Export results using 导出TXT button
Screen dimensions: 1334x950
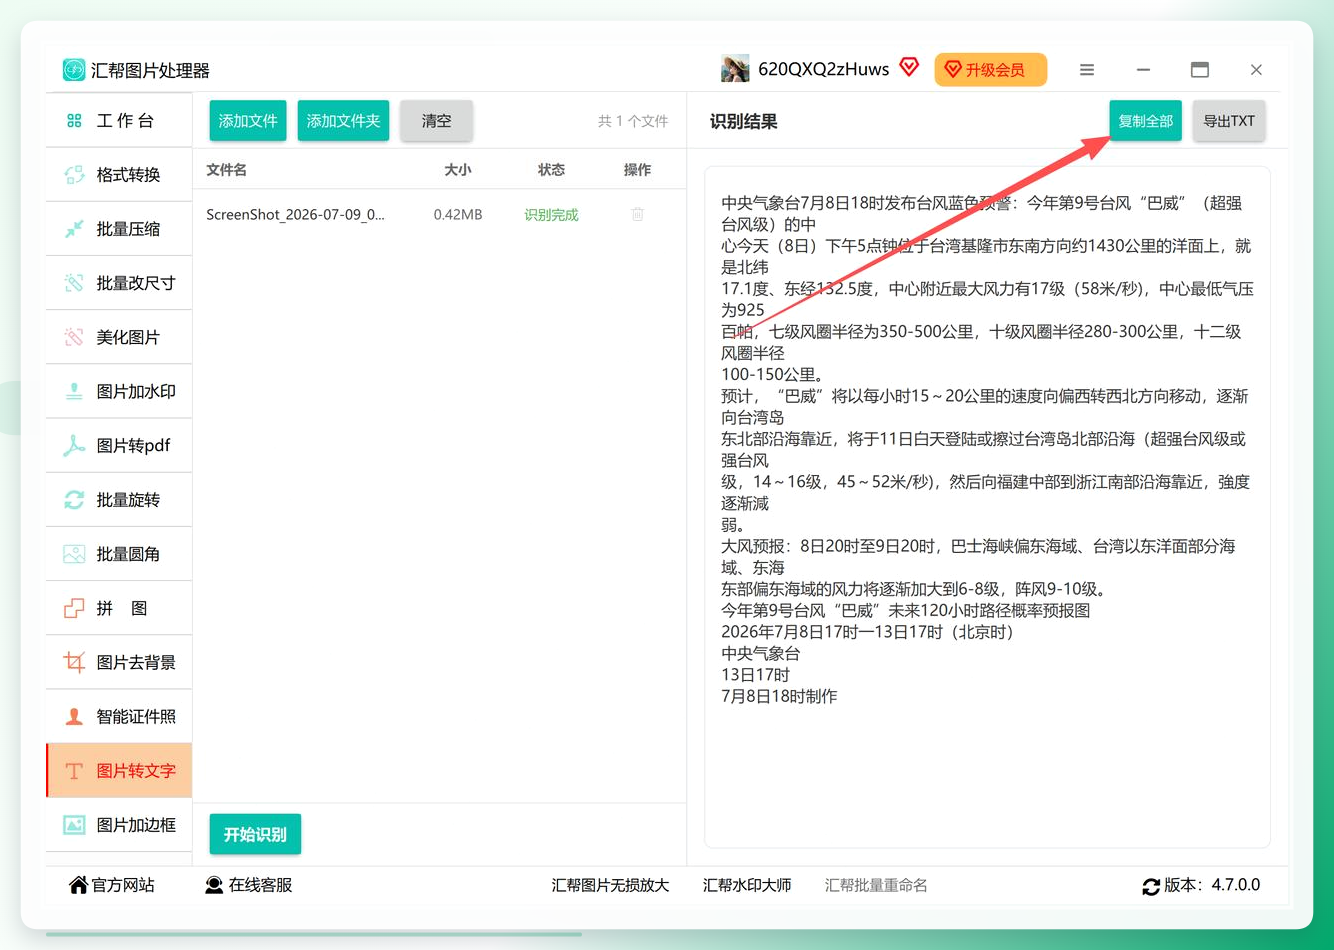[1229, 121]
